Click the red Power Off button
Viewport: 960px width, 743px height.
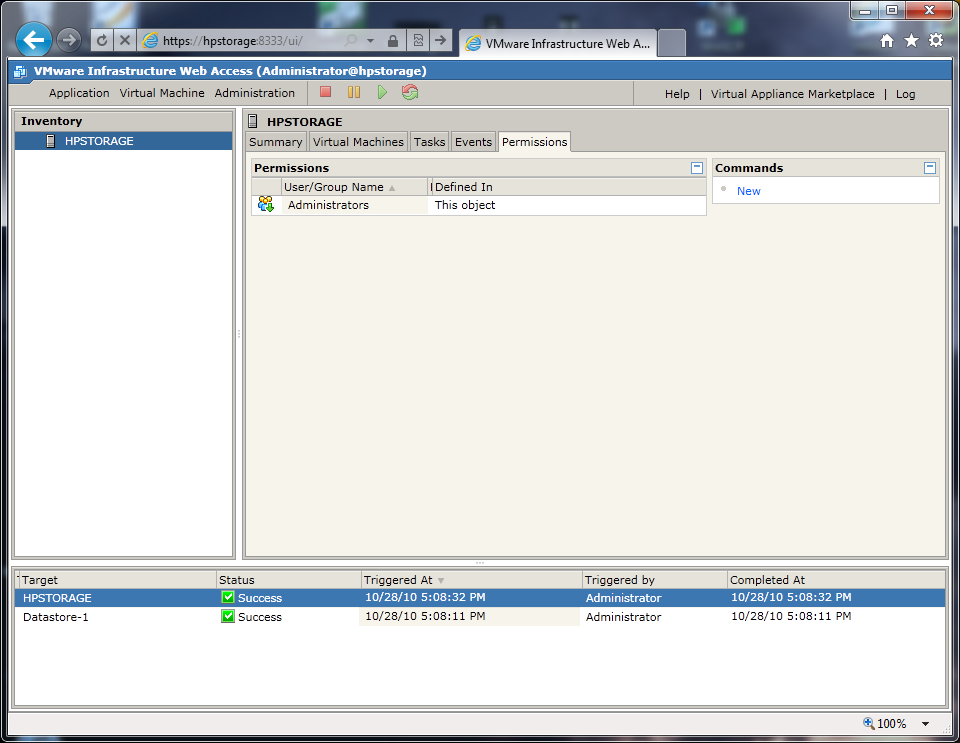click(326, 92)
